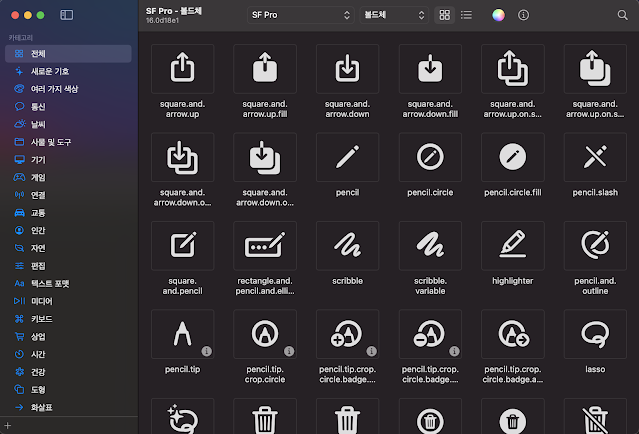Select the pencil.tip symbol

pos(182,334)
